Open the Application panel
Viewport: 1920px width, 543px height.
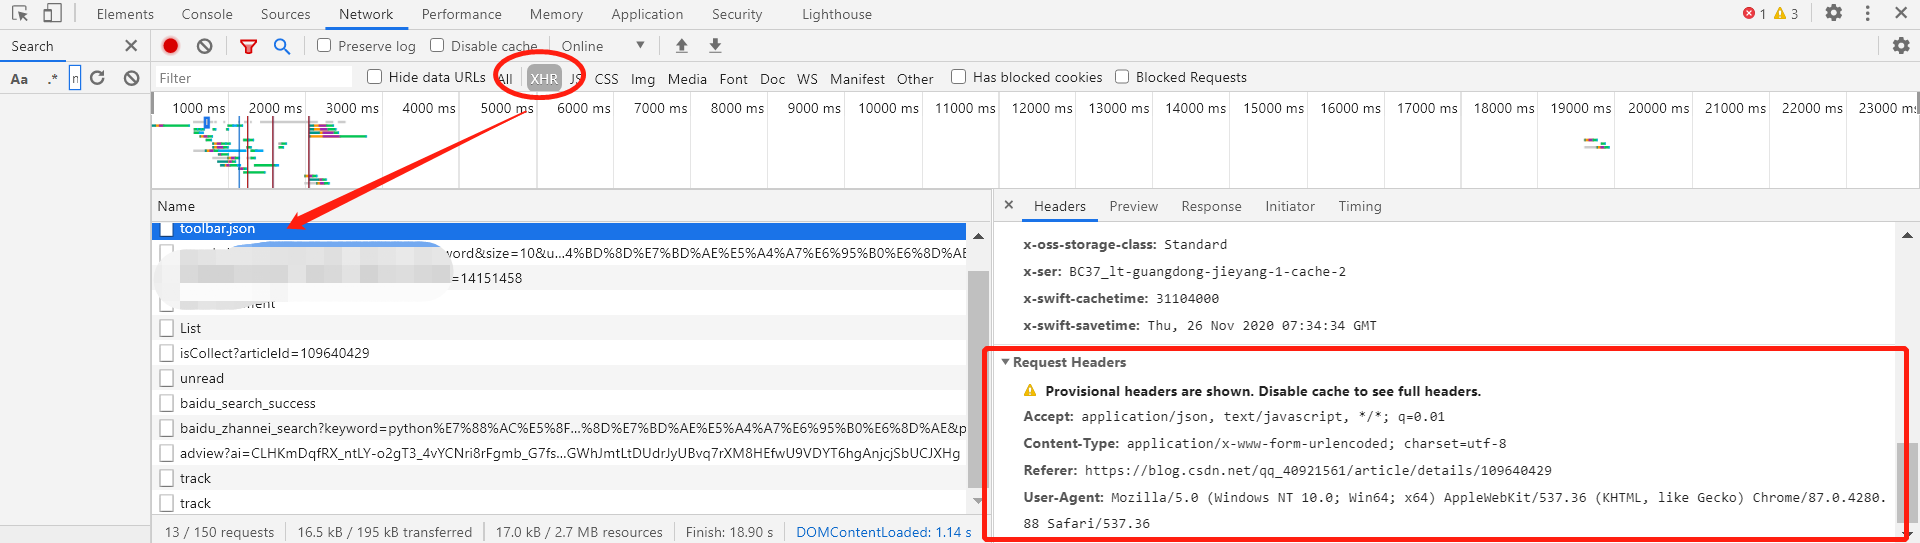648,14
